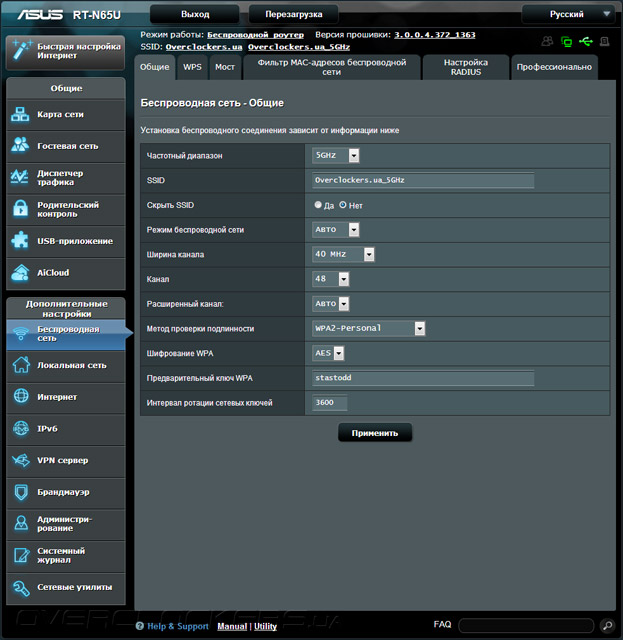Image resolution: width=623 pixels, height=640 pixels.
Task: Click the Overclockers.ua SSID link
Action: coord(204,47)
